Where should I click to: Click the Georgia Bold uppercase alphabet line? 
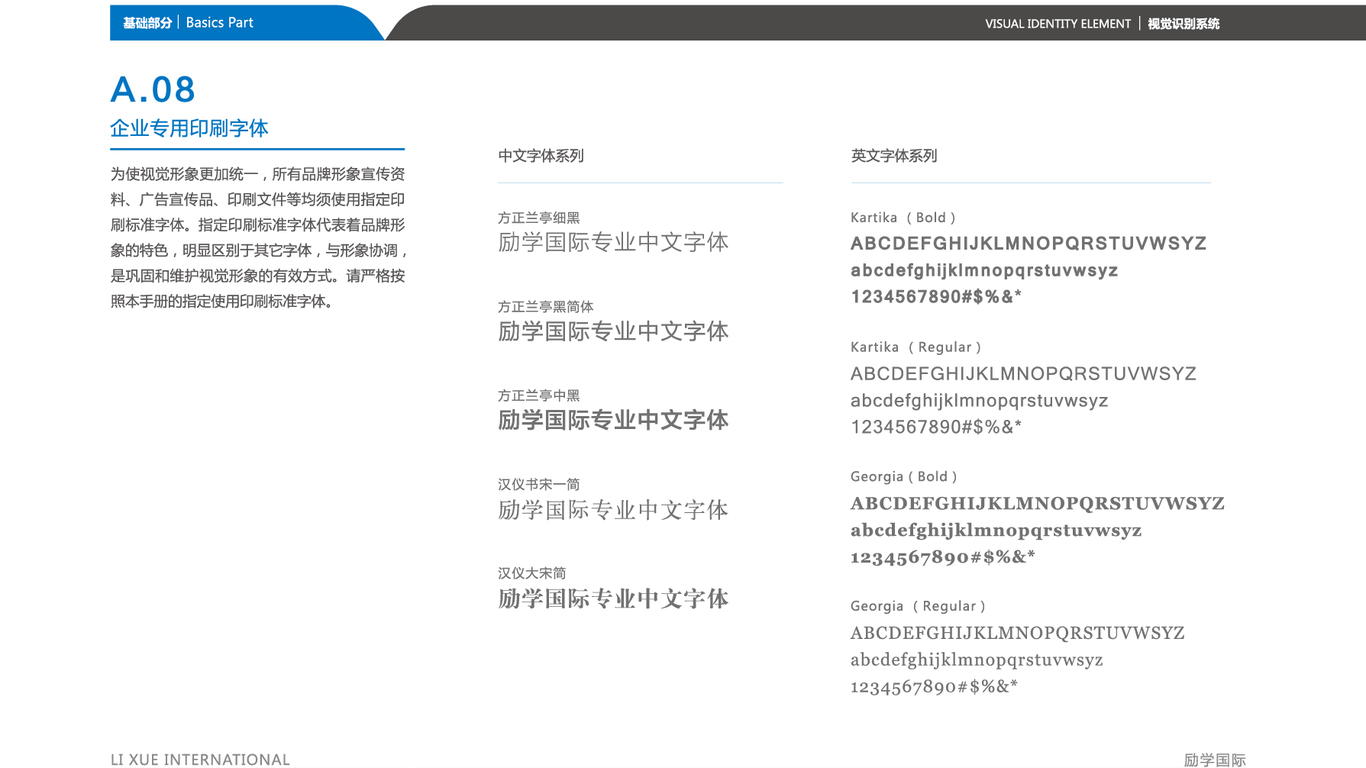[x=1038, y=504]
